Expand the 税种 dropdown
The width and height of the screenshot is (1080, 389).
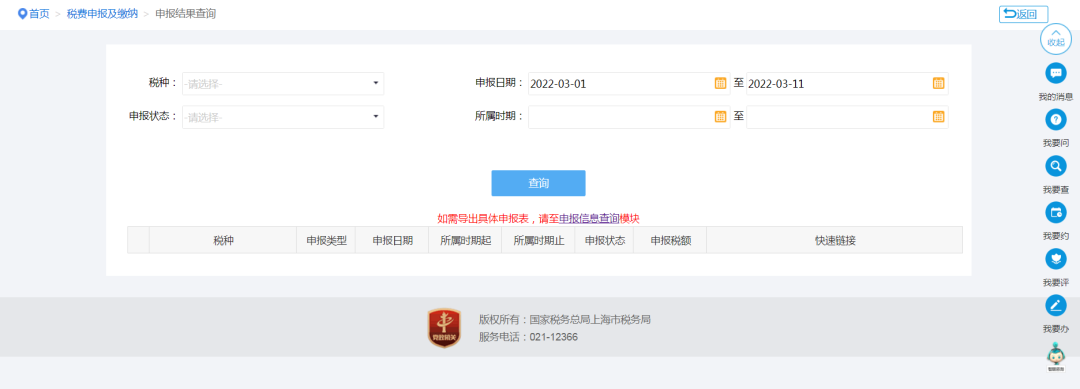coord(283,83)
